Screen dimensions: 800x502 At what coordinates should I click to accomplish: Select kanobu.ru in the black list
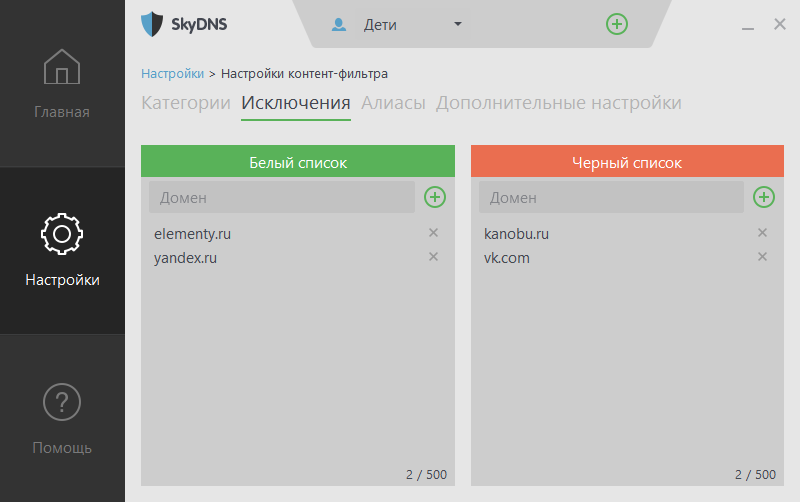pyautogui.click(x=516, y=234)
